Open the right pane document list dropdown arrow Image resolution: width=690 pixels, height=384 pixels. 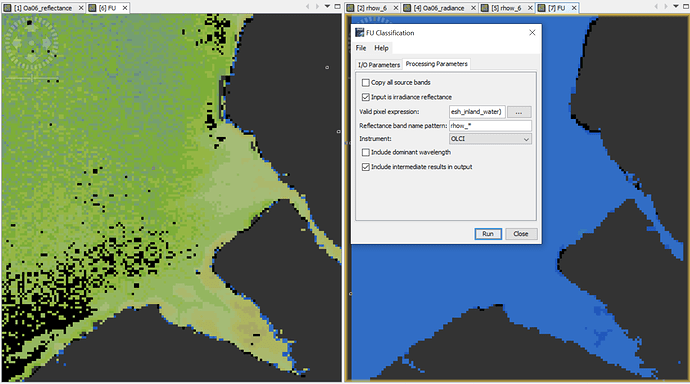coord(675,7)
